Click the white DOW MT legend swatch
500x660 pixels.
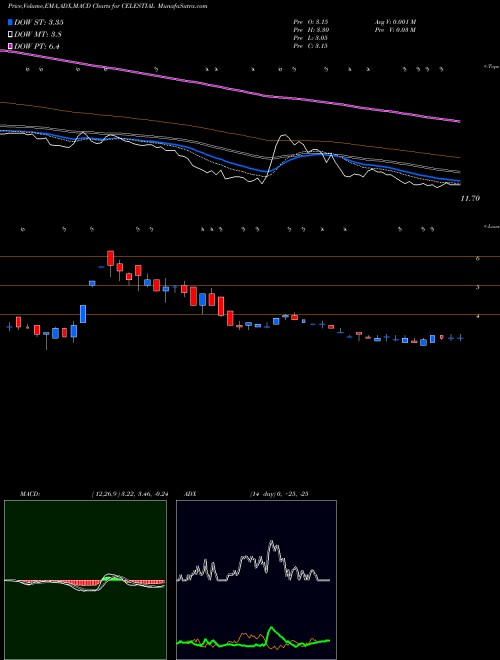coord(10,34)
